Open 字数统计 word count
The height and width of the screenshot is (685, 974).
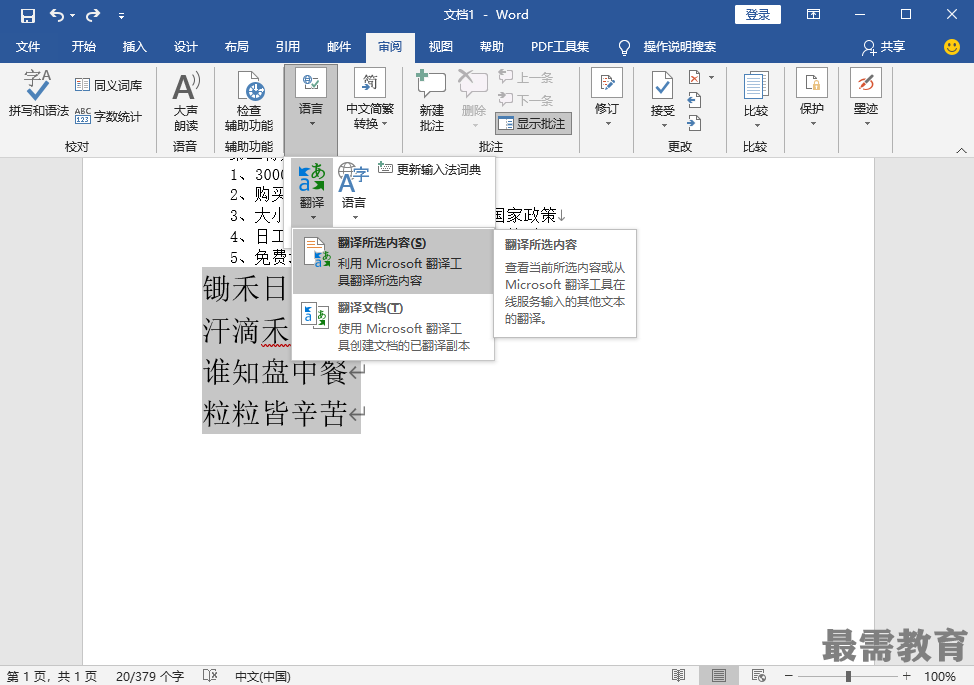[x=109, y=116]
